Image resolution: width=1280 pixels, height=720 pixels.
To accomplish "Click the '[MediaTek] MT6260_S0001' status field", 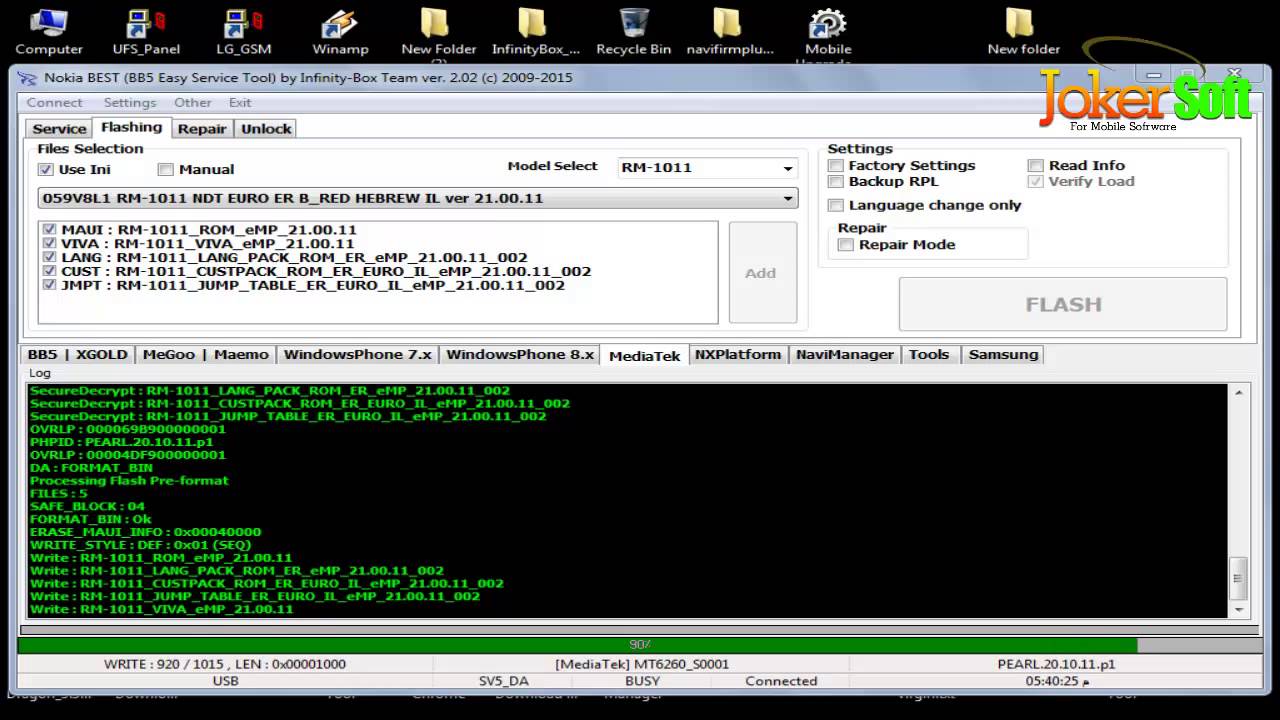I will [642, 664].
